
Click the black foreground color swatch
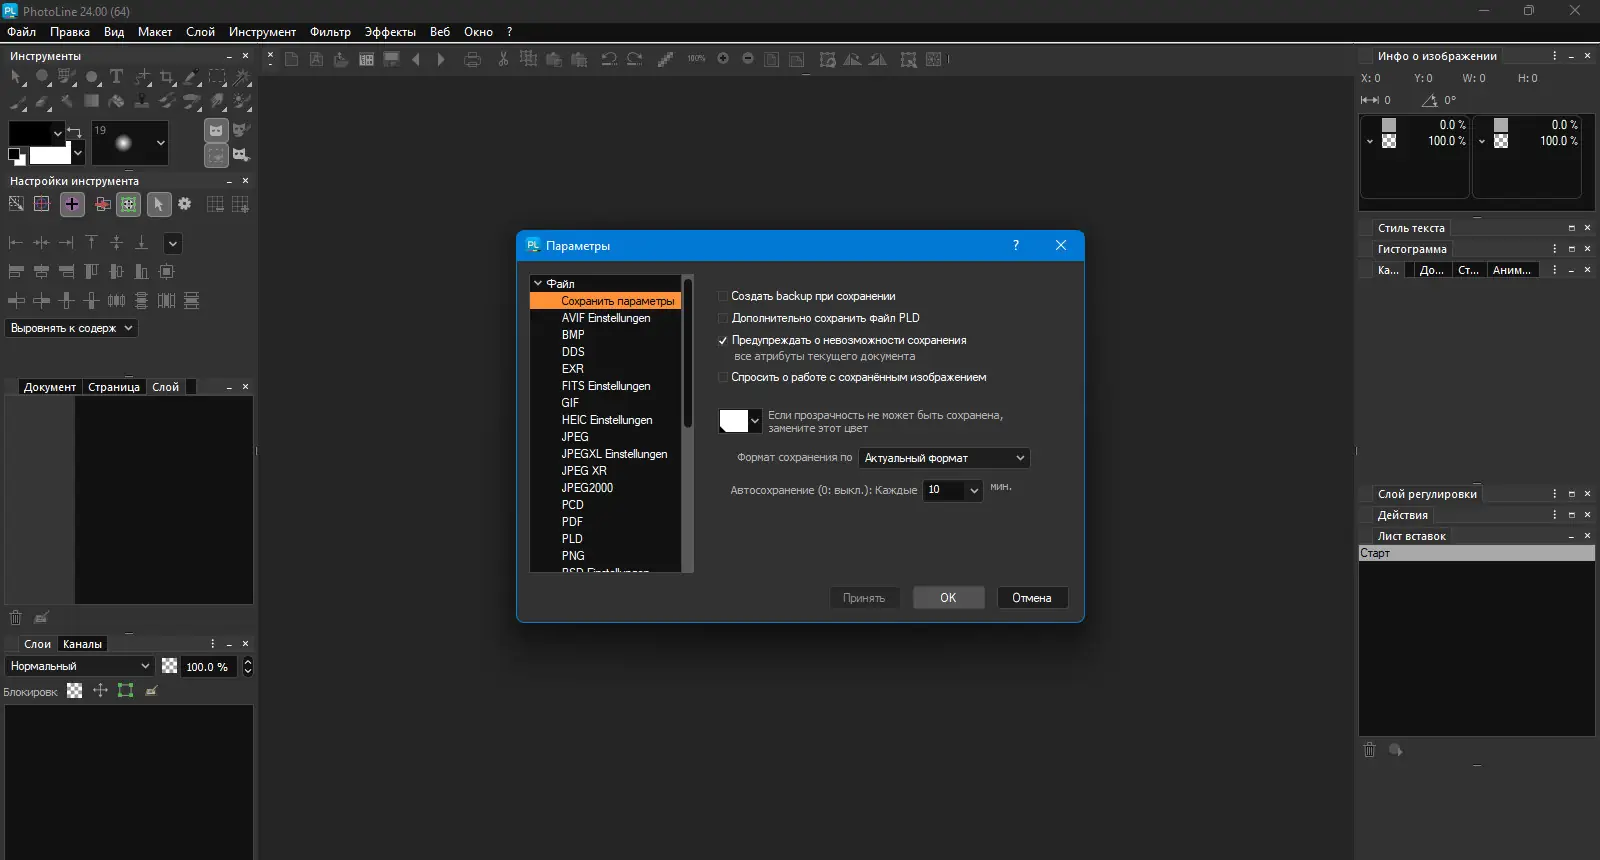coord(29,133)
